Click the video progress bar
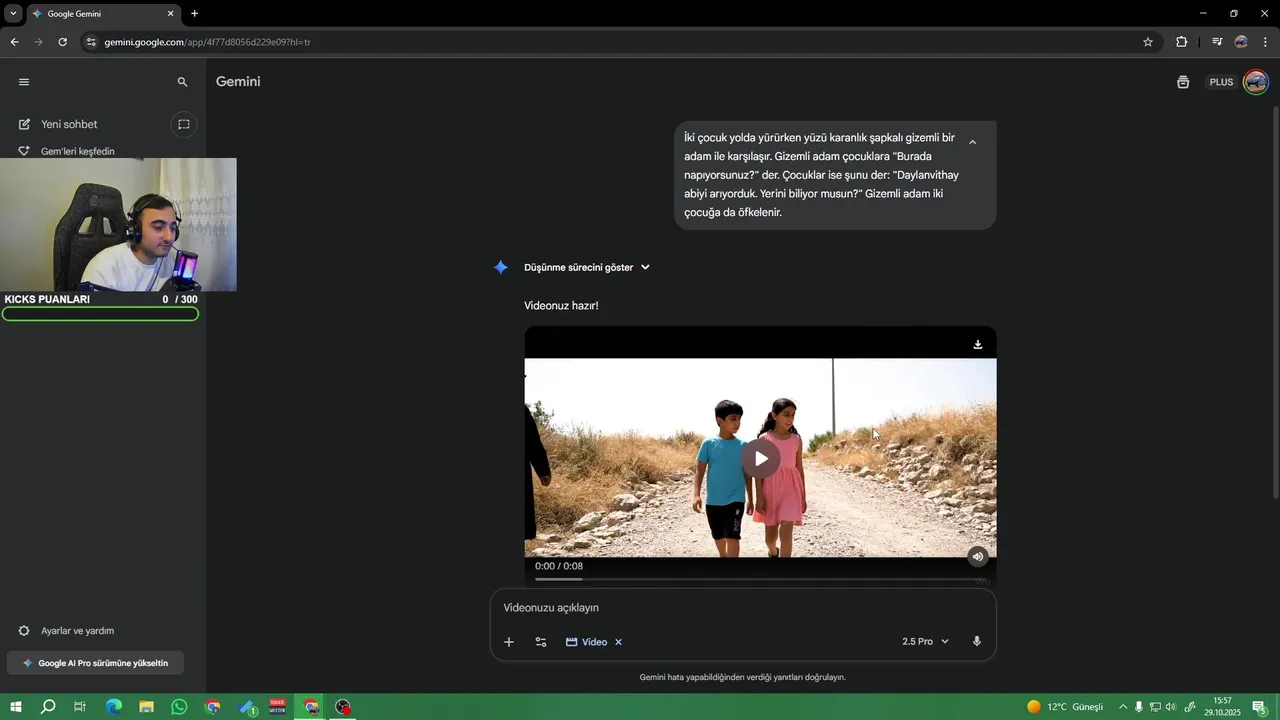Image resolution: width=1280 pixels, height=720 pixels. click(760, 579)
